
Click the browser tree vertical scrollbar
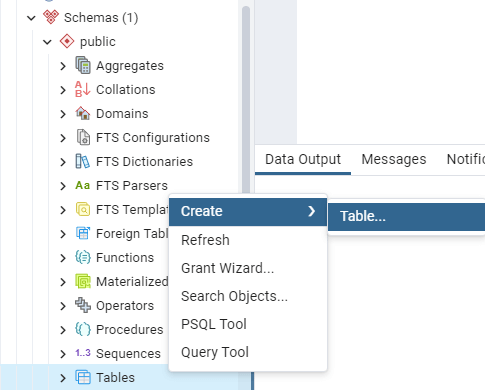[246, 100]
